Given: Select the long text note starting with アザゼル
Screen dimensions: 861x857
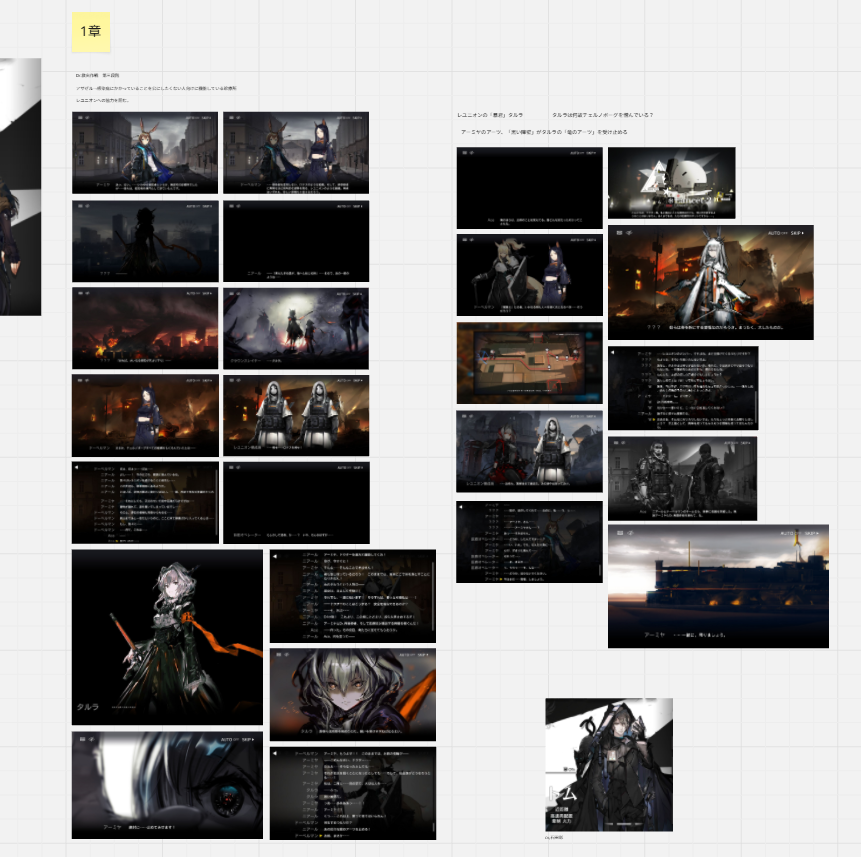Looking at the screenshot, I should pyautogui.click(x=156, y=88).
